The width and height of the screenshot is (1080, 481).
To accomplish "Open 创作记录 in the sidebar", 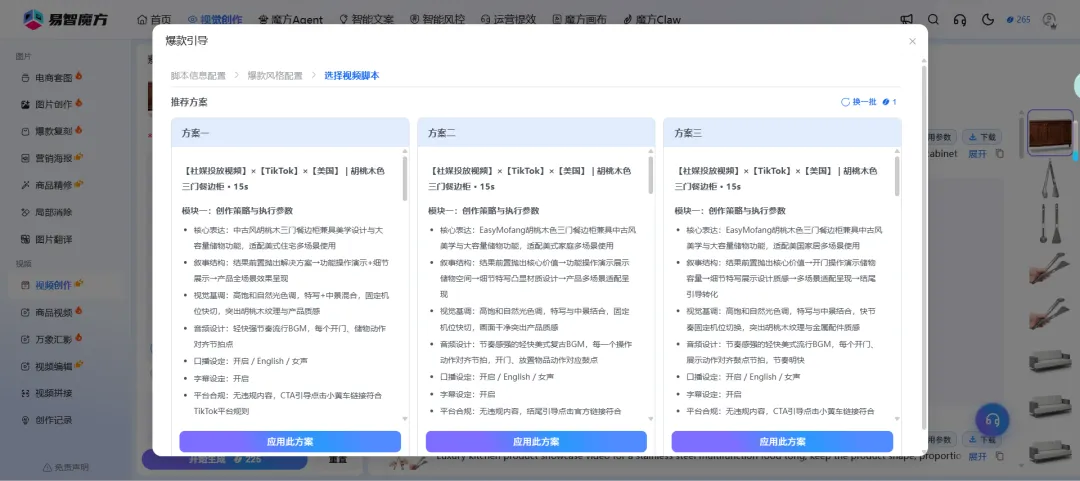I will click(x=53, y=420).
